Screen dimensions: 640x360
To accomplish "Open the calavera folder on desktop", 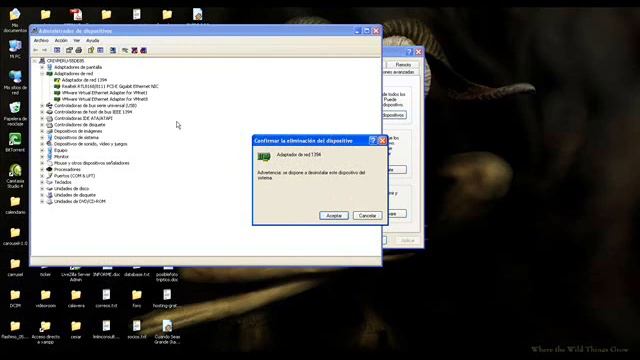I will pyautogui.click(x=76, y=295).
